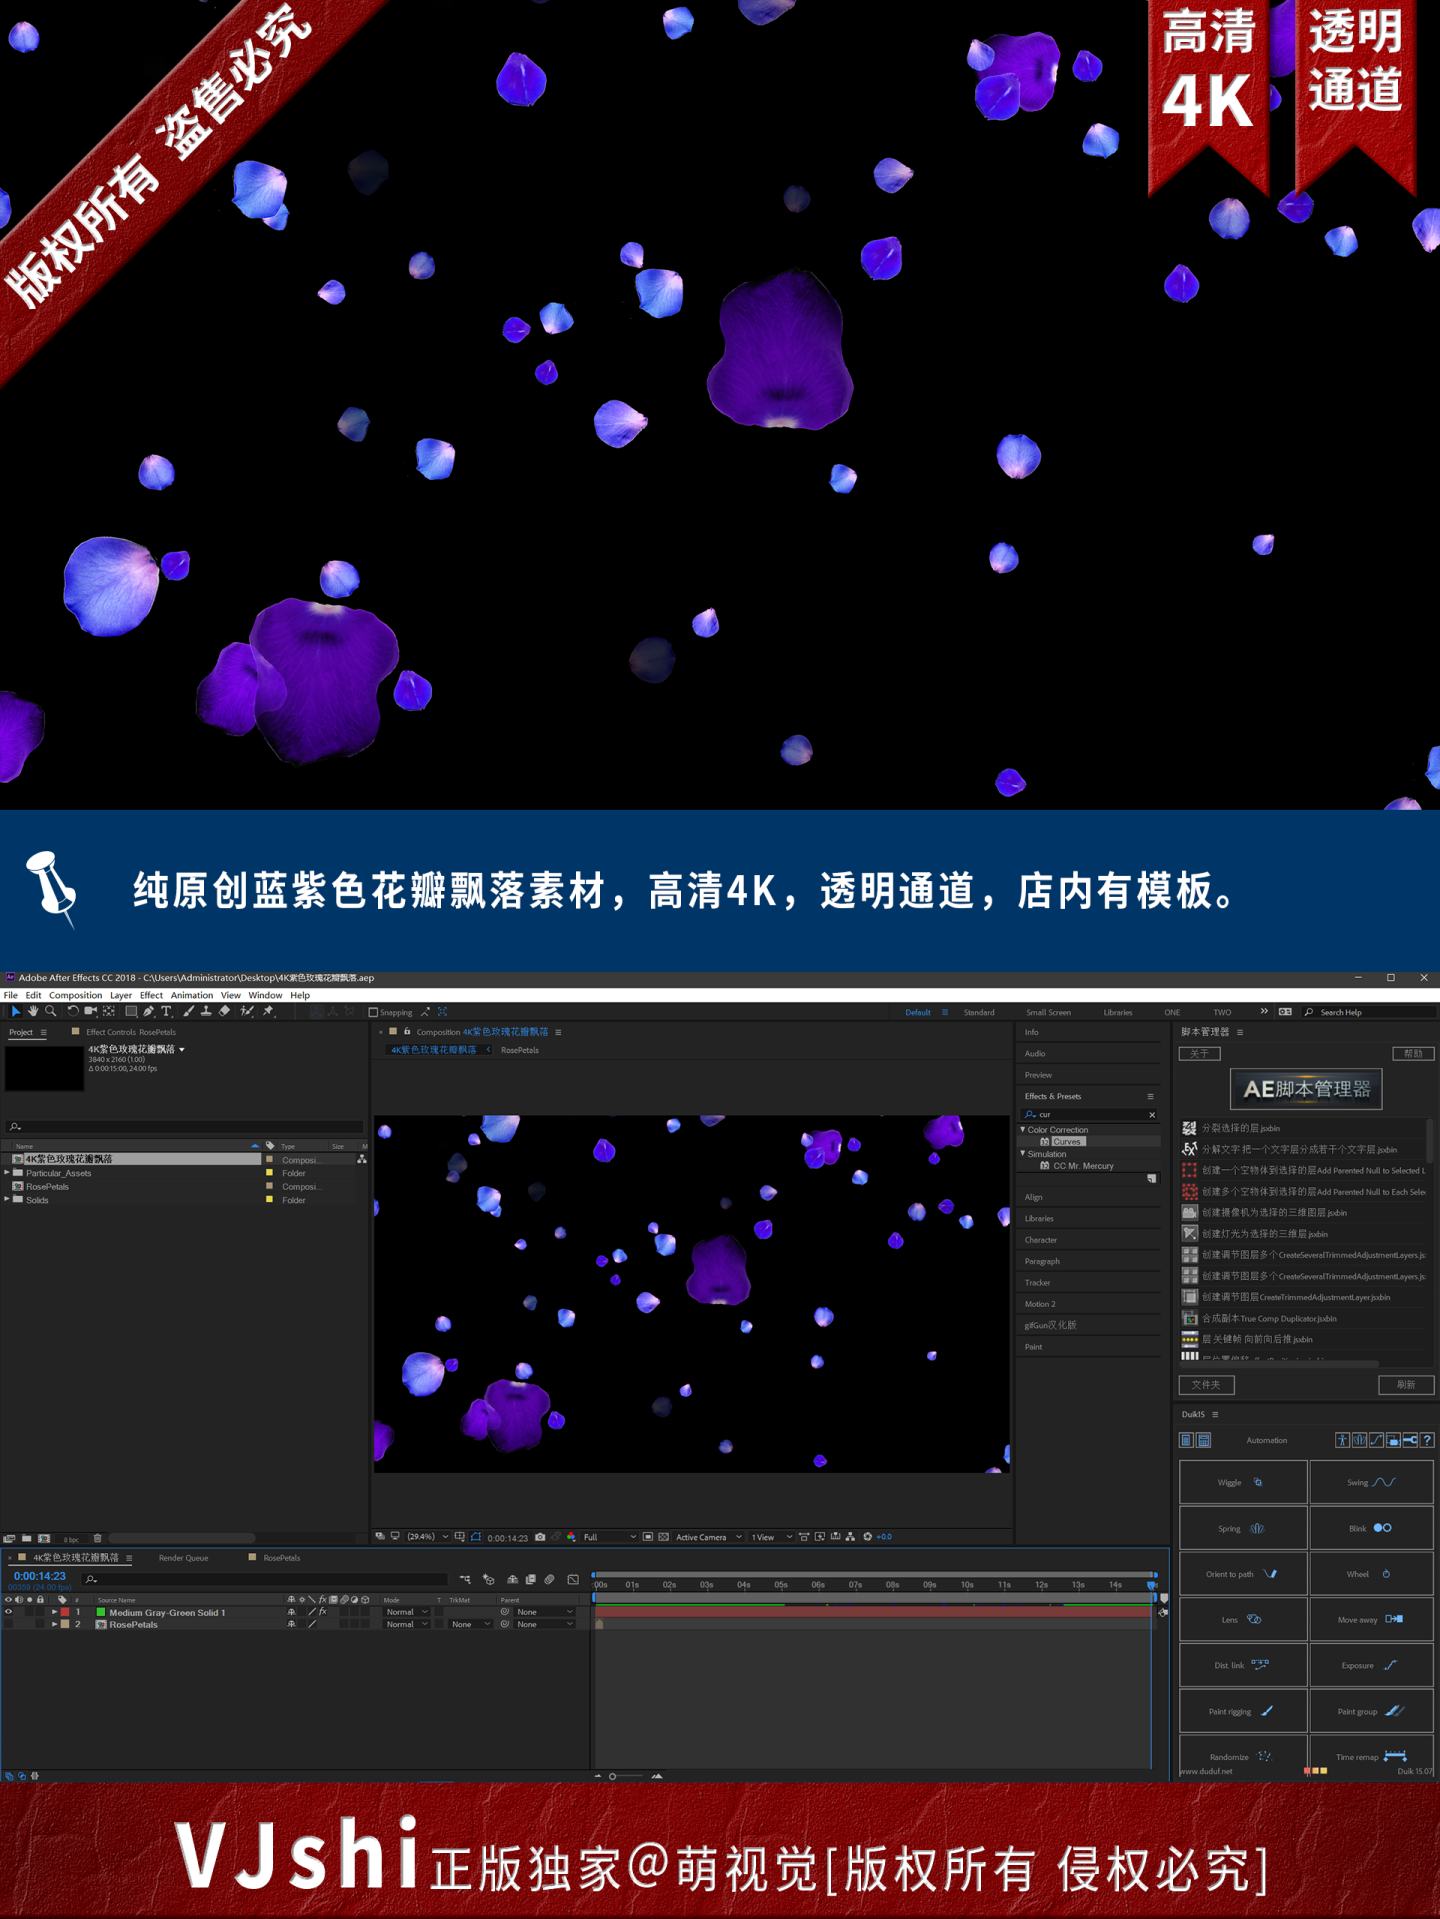Toggle Transparency Grid button in viewer

click(664, 1537)
